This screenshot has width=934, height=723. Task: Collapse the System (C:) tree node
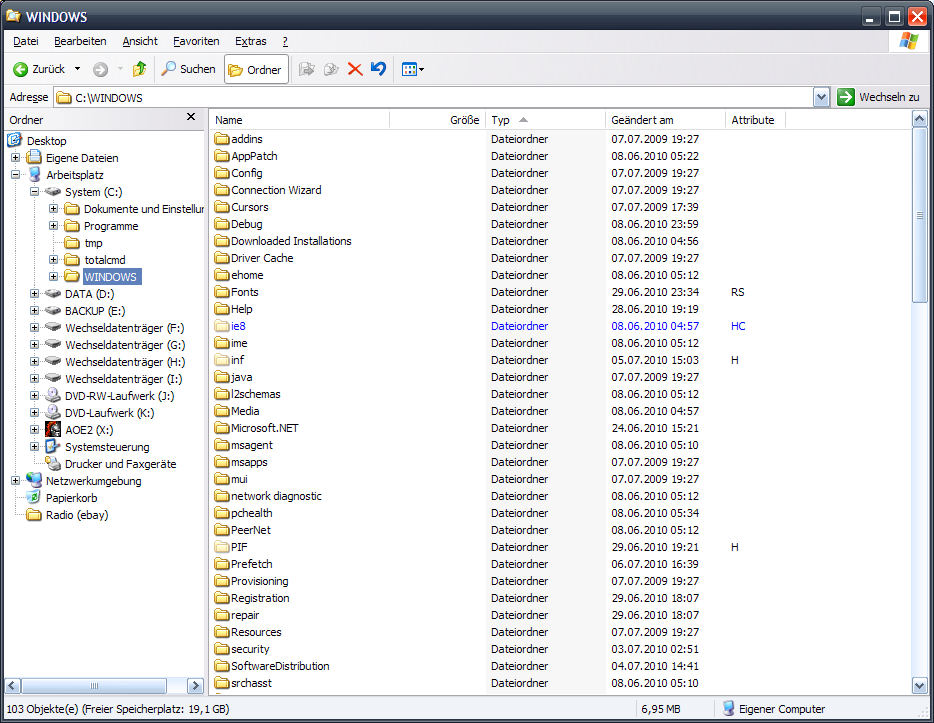[35, 192]
